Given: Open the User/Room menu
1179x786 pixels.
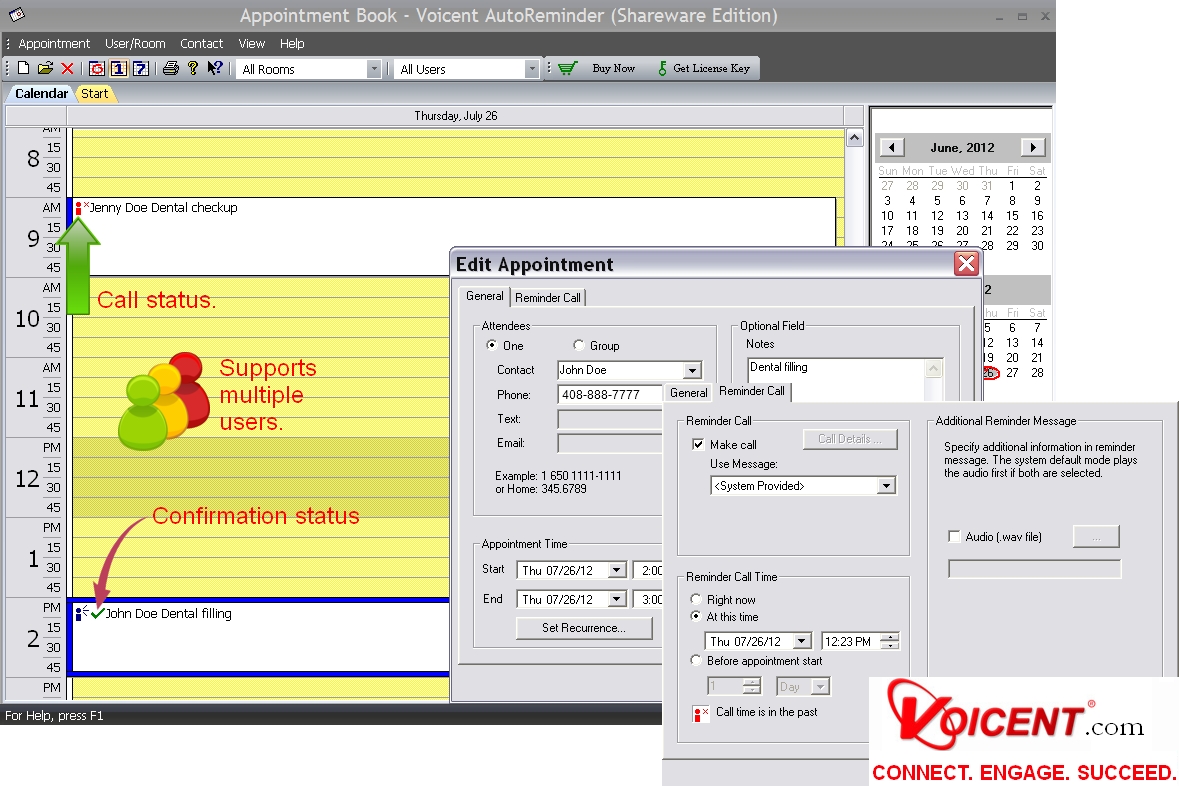Looking at the screenshot, I should click(135, 43).
